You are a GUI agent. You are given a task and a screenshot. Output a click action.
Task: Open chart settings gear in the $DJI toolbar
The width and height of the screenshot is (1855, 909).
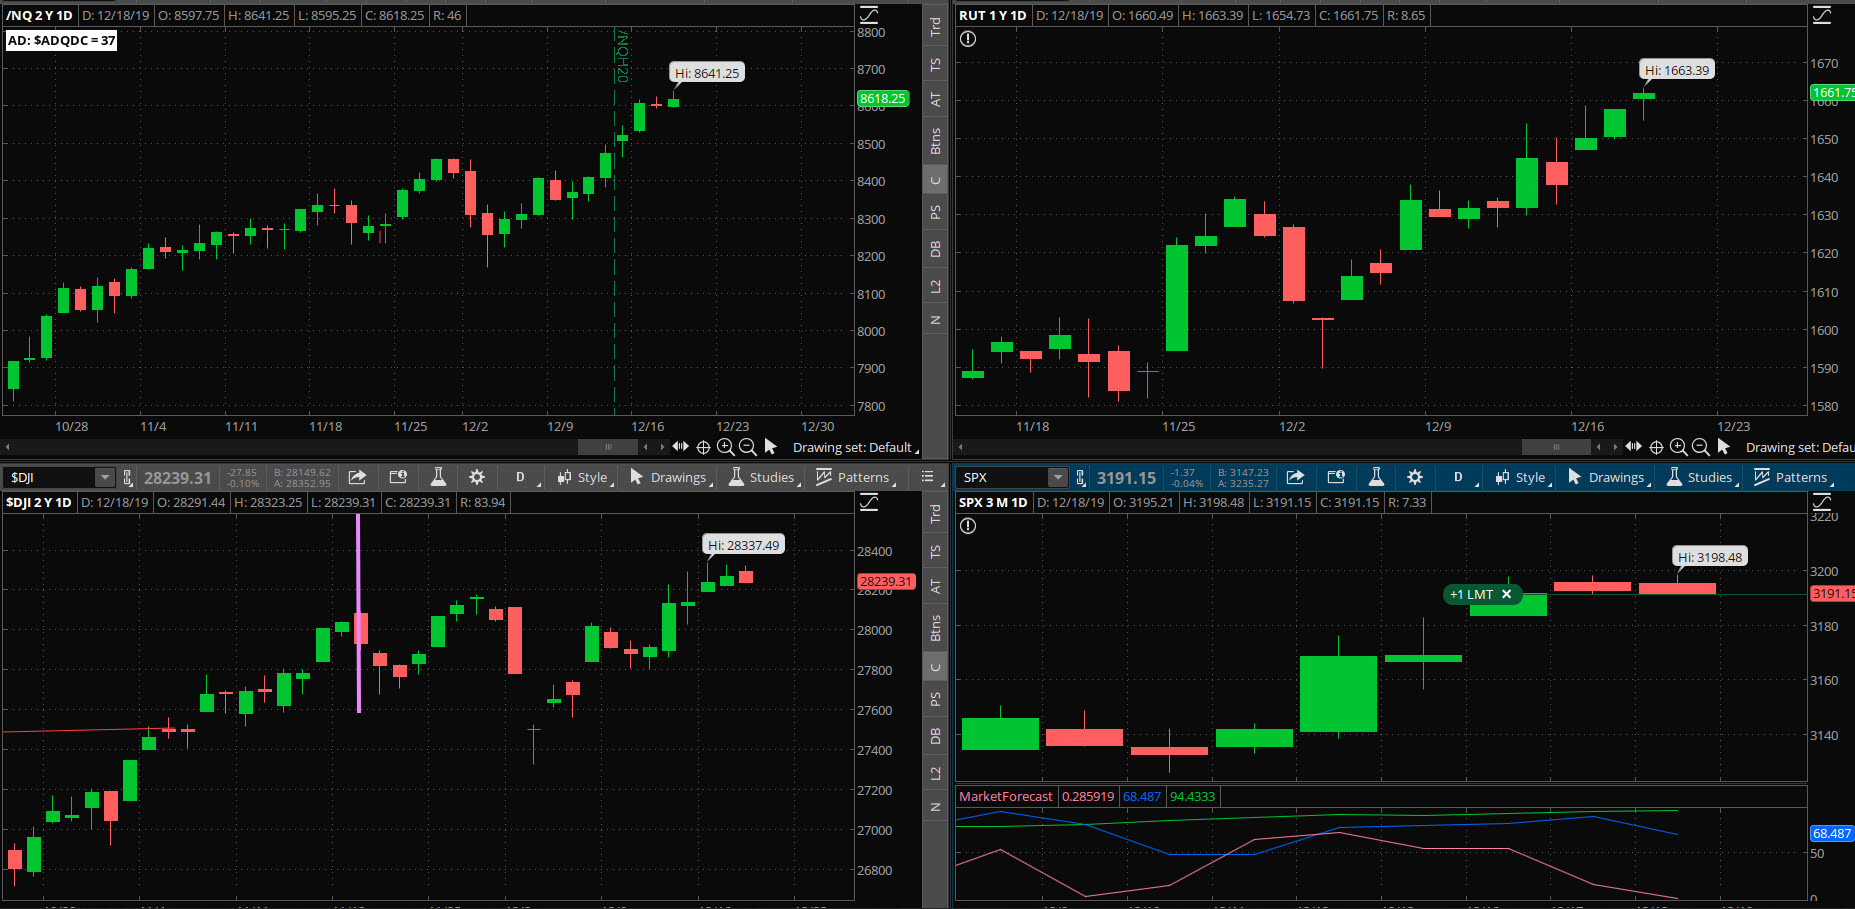point(477,477)
